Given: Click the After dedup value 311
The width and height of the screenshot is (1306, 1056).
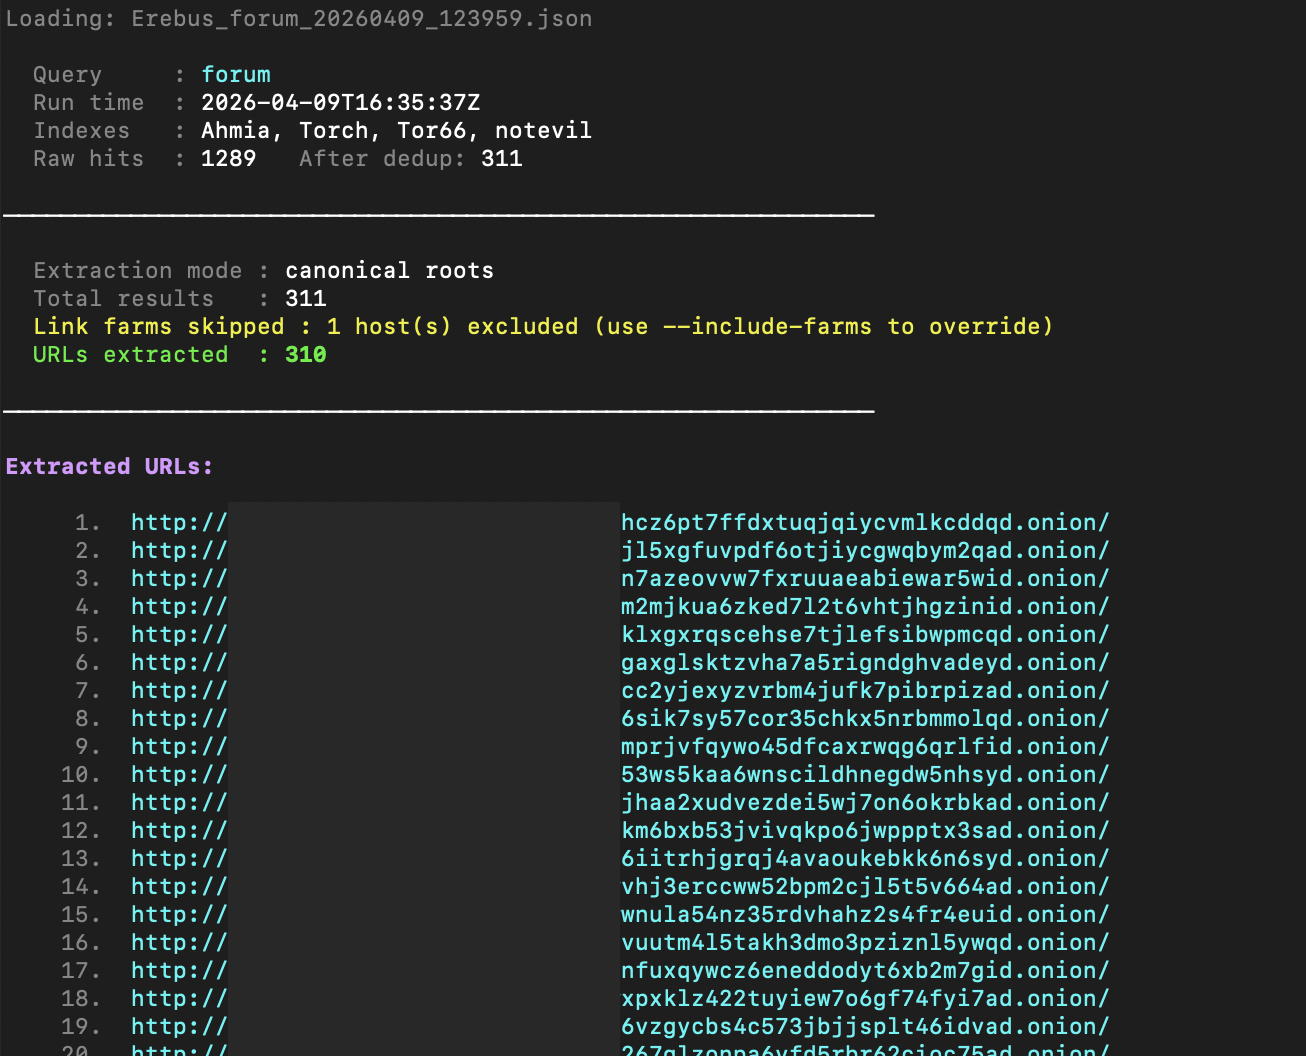Looking at the screenshot, I should click(x=502, y=159).
